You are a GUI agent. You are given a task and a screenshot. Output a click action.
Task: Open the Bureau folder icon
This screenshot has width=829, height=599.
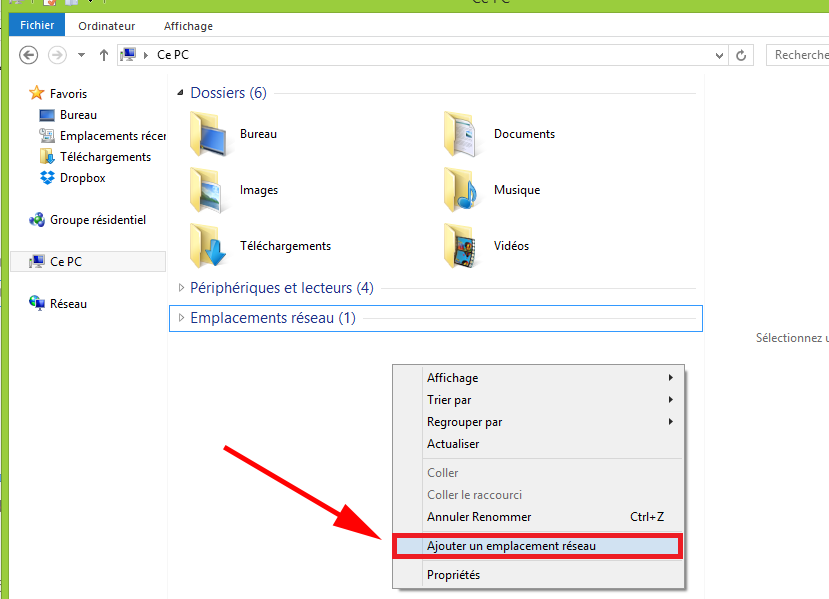click(x=209, y=134)
